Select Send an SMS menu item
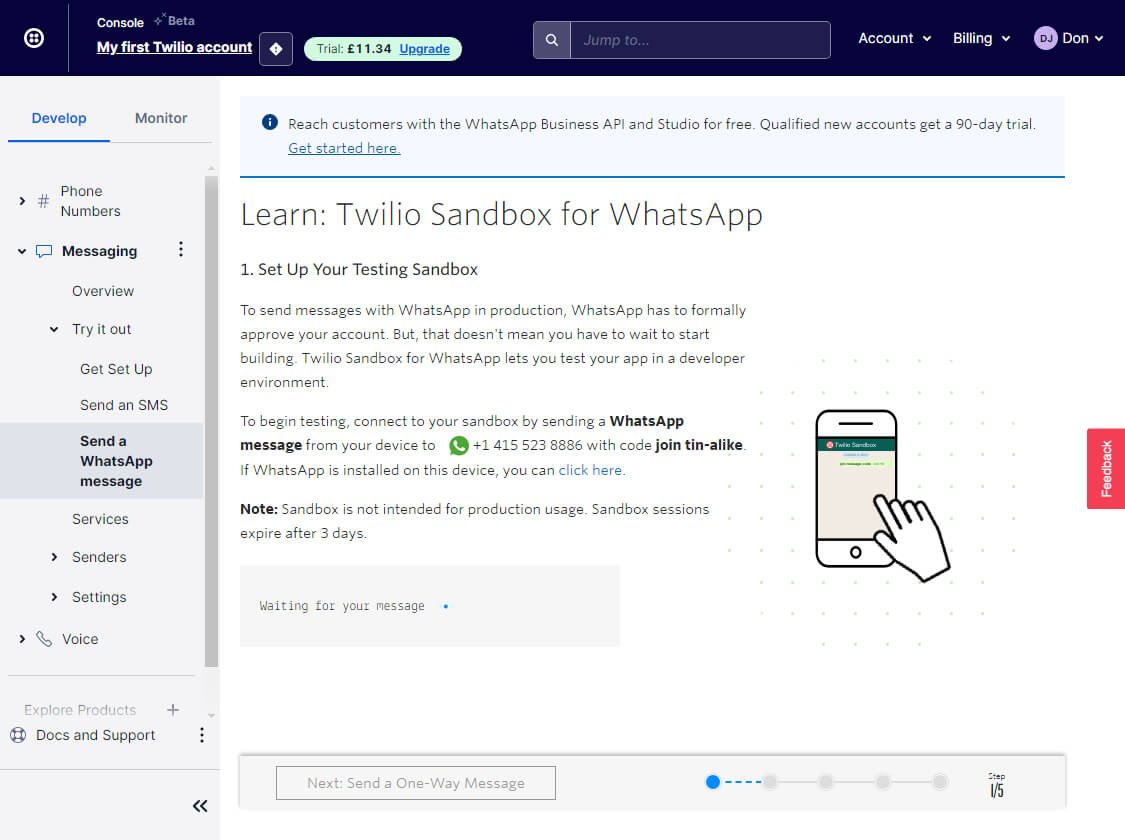 coord(124,405)
